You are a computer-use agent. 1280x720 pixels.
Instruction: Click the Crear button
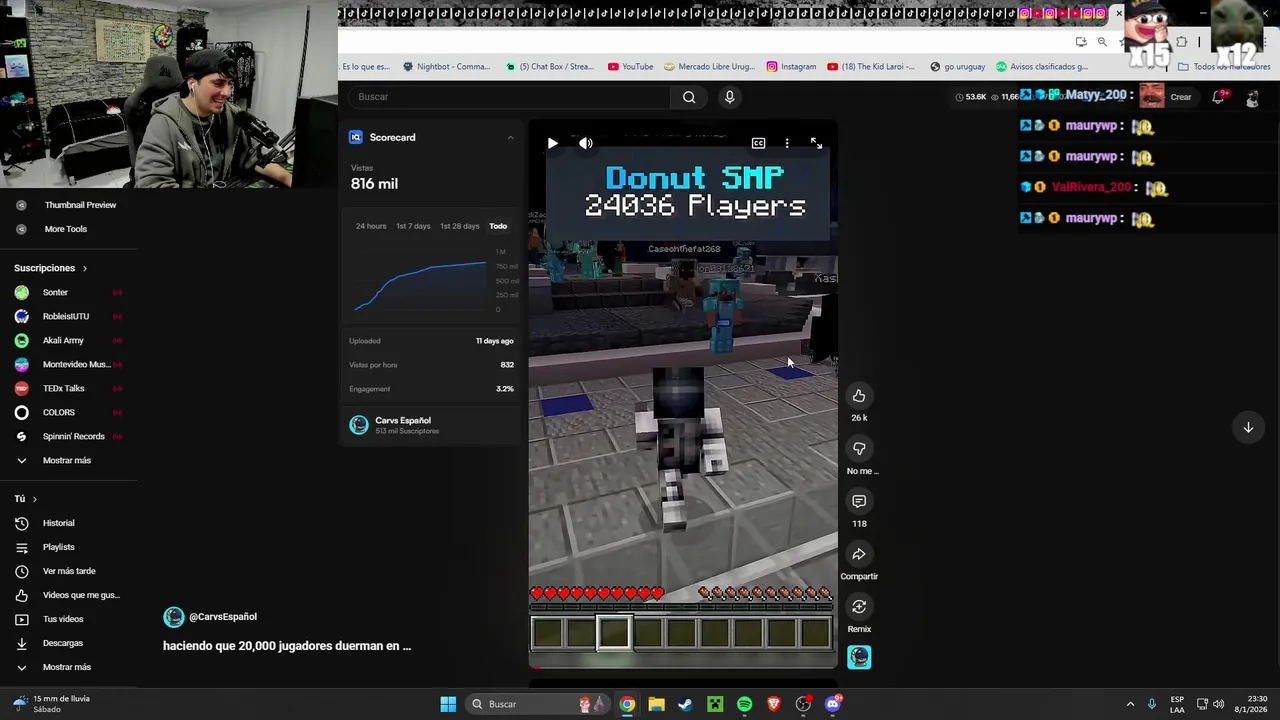(1181, 97)
